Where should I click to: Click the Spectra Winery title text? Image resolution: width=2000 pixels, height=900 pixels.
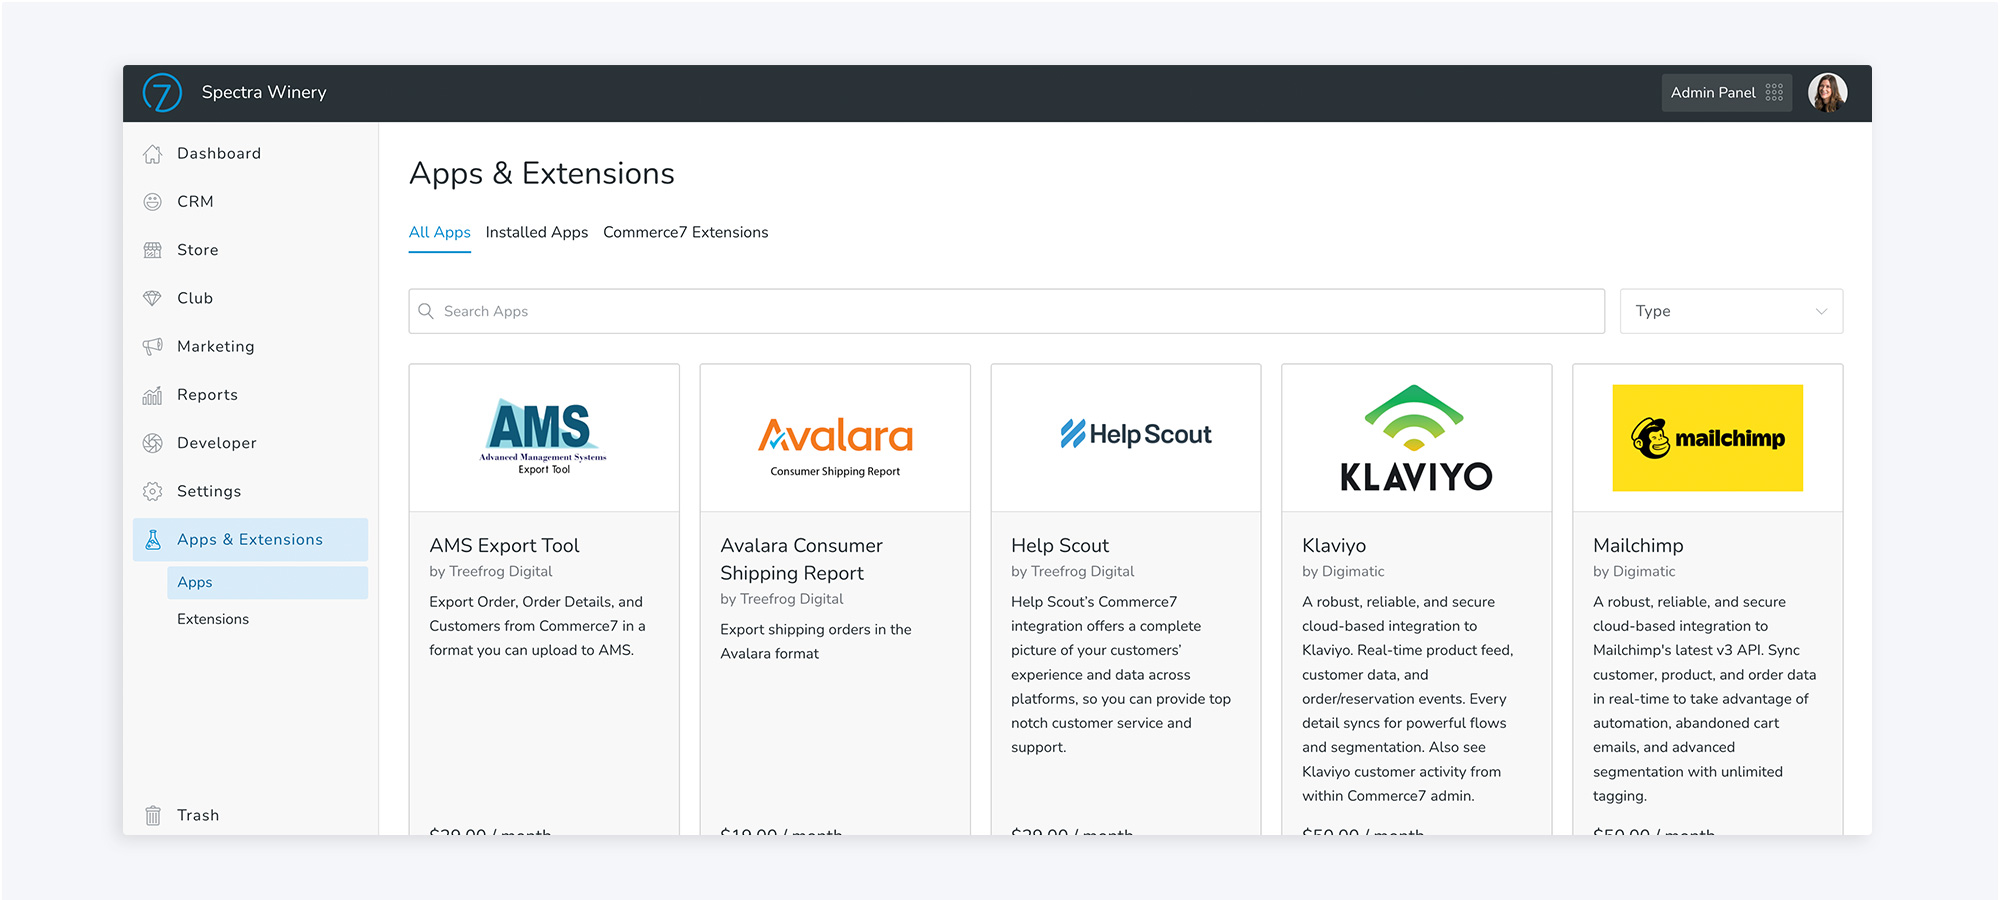click(x=264, y=92)
